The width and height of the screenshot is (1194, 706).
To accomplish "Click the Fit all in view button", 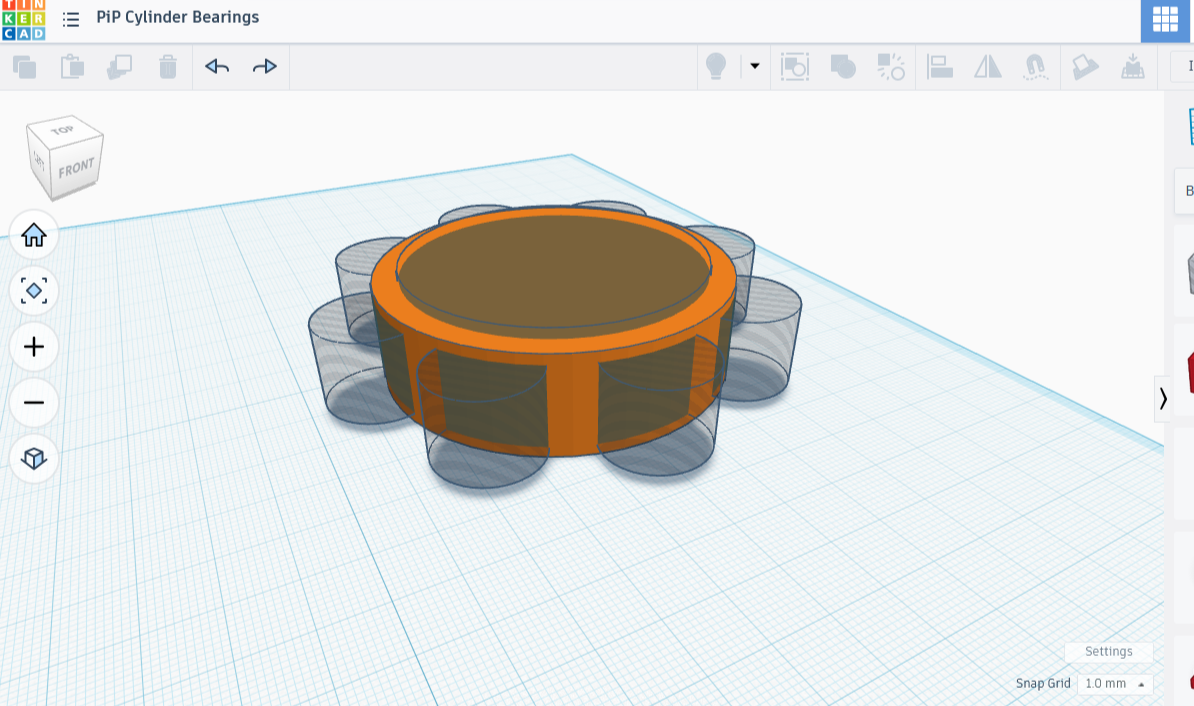I will pyautogui.click(x=34, y=291).
